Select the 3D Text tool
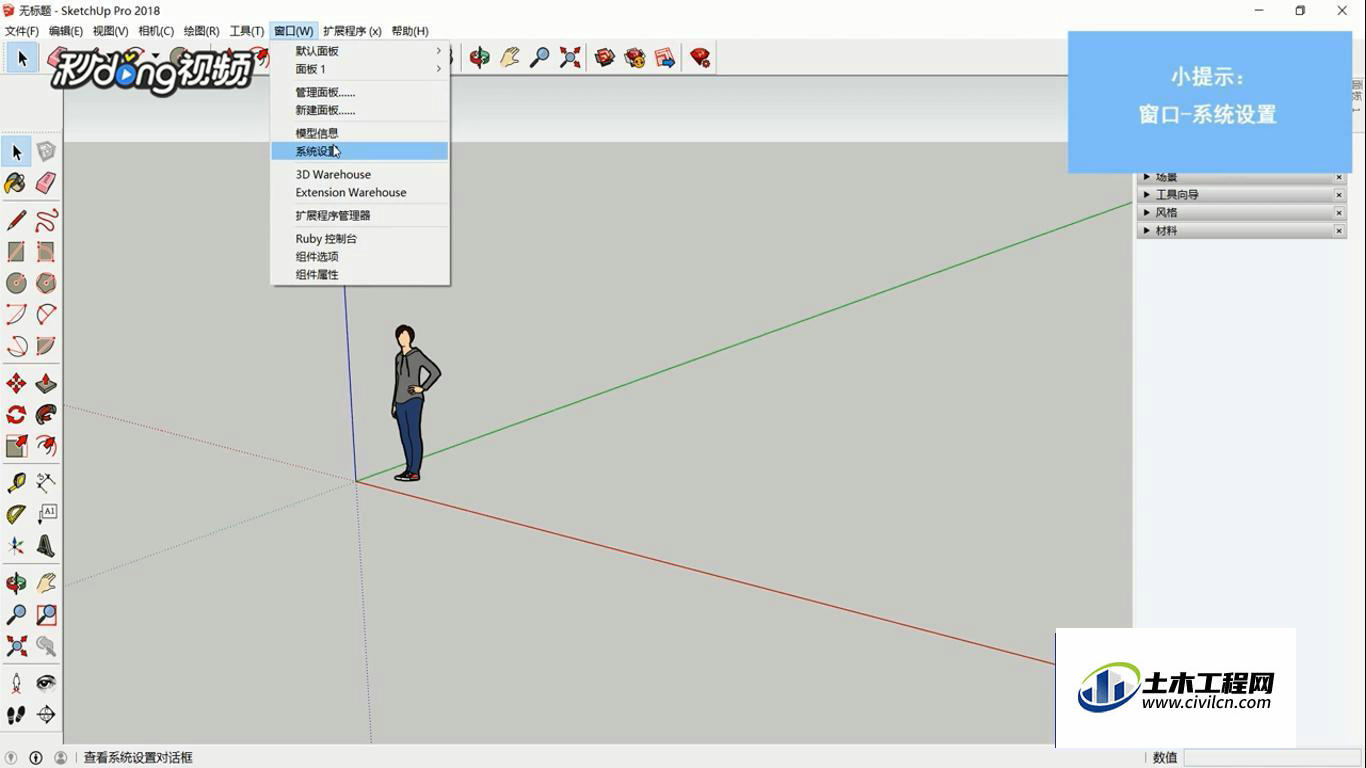The image size is (1366, 768). tap(46, 546)
